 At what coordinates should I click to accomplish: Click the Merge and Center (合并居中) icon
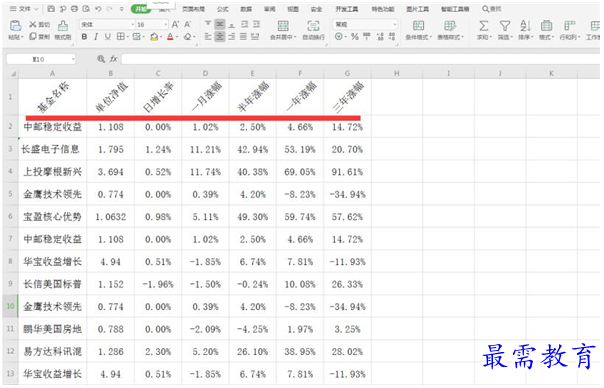283,26
